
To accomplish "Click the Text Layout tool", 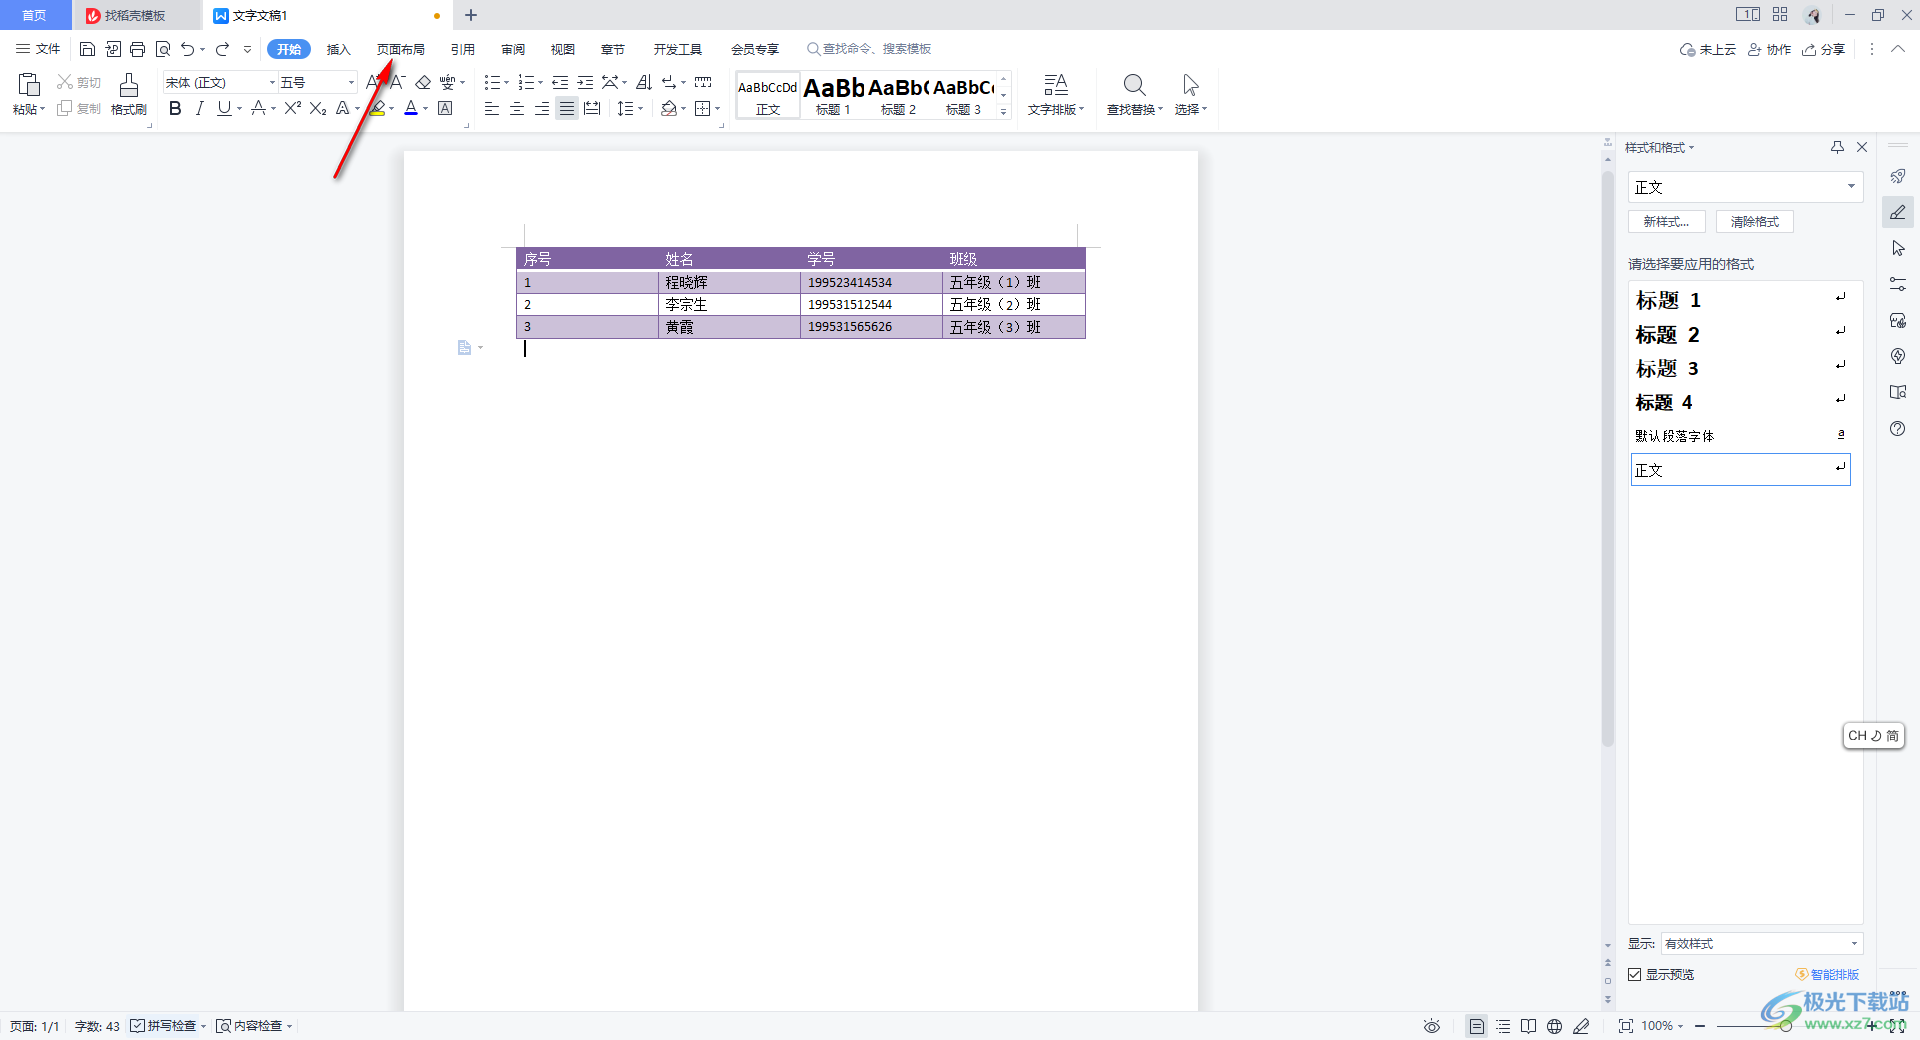I will point(1056,95).
